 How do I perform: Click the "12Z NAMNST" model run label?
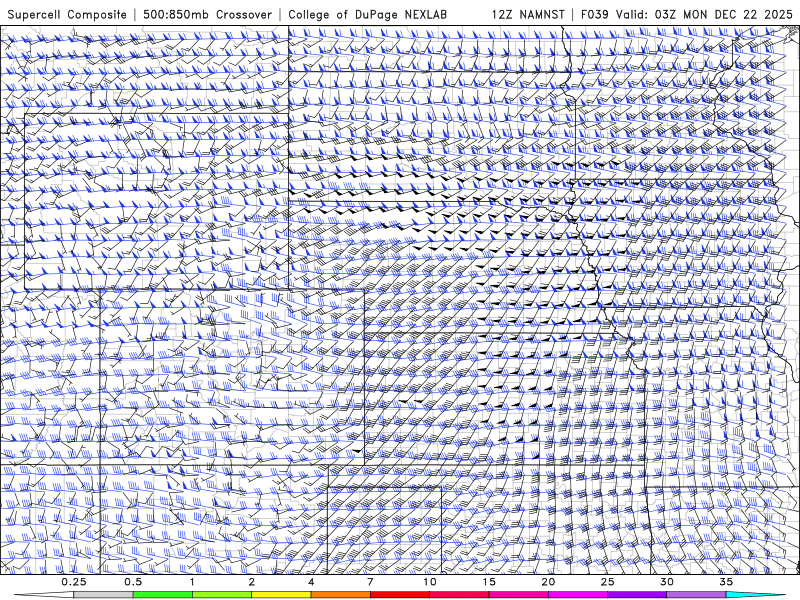point(528,14)
